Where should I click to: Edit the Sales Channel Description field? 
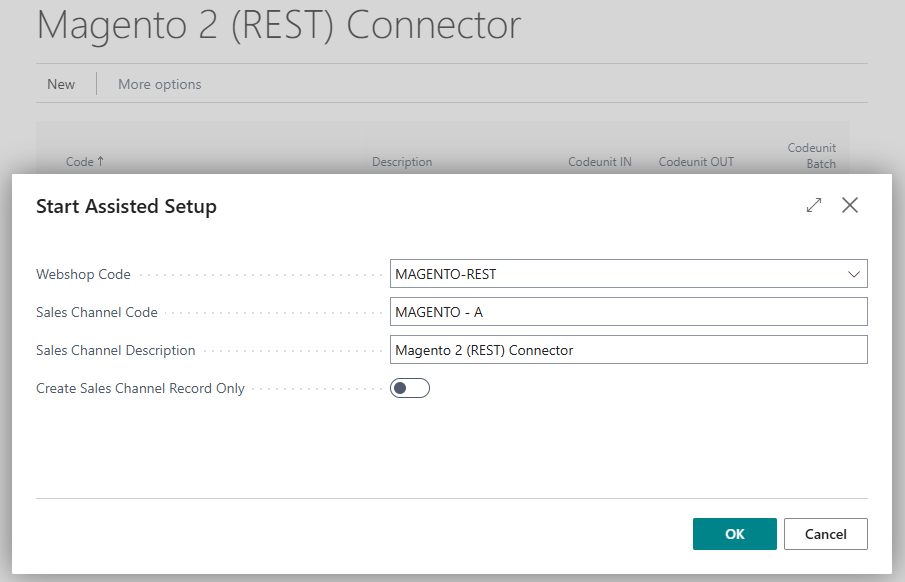pos(629,350)
